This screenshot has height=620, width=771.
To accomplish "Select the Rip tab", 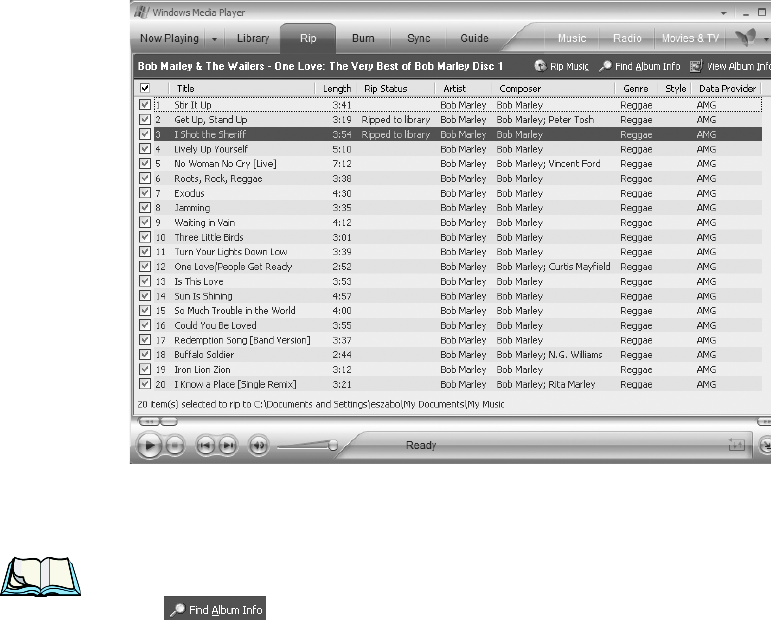I will [x=308, y=38].
